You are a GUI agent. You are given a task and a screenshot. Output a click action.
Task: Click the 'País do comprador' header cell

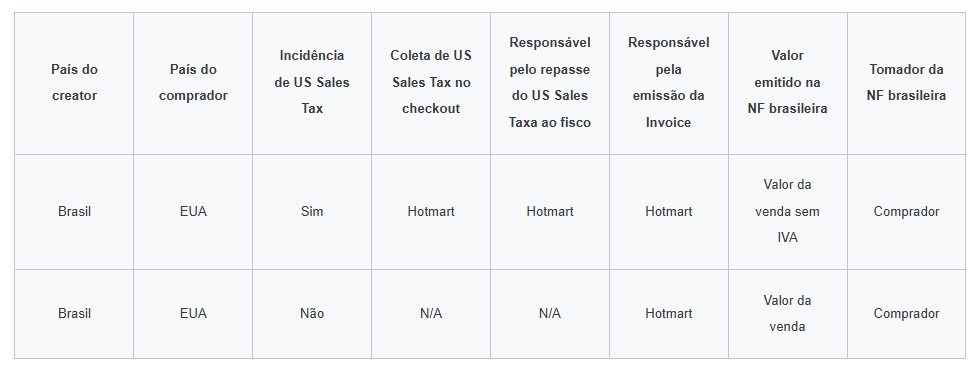coord(193,83)
